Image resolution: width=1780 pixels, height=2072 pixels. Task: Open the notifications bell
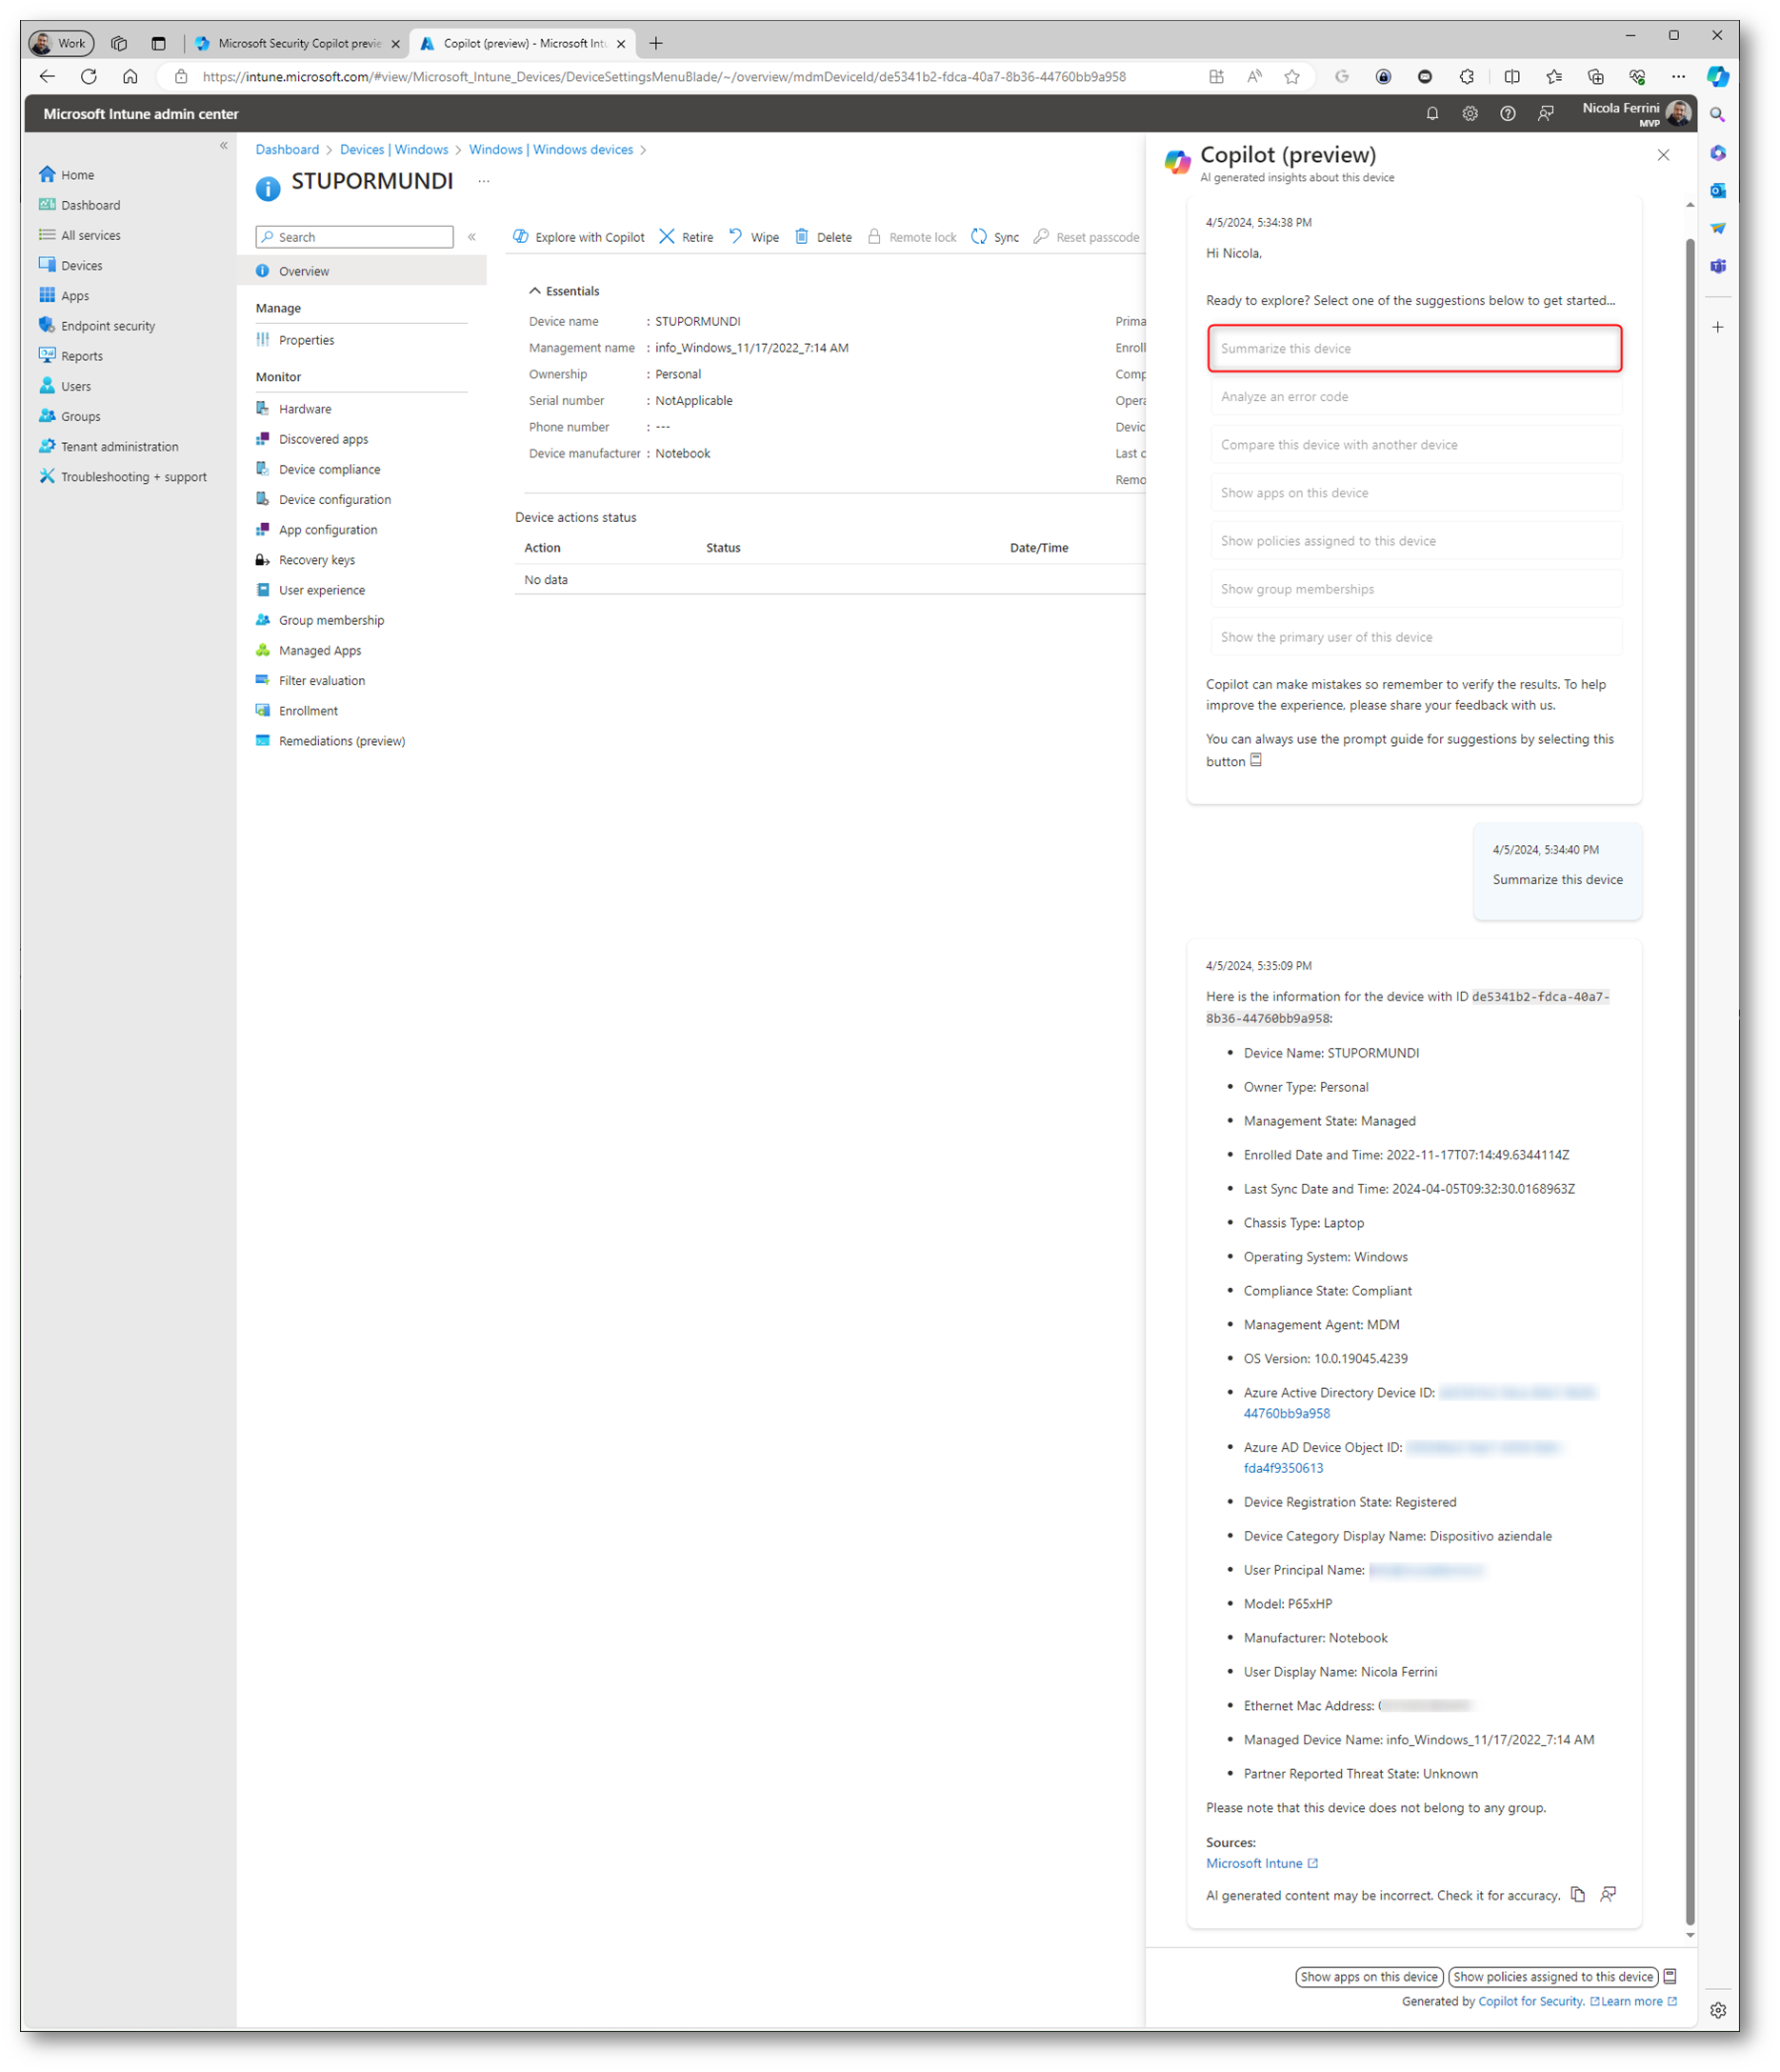[1432, 114]
